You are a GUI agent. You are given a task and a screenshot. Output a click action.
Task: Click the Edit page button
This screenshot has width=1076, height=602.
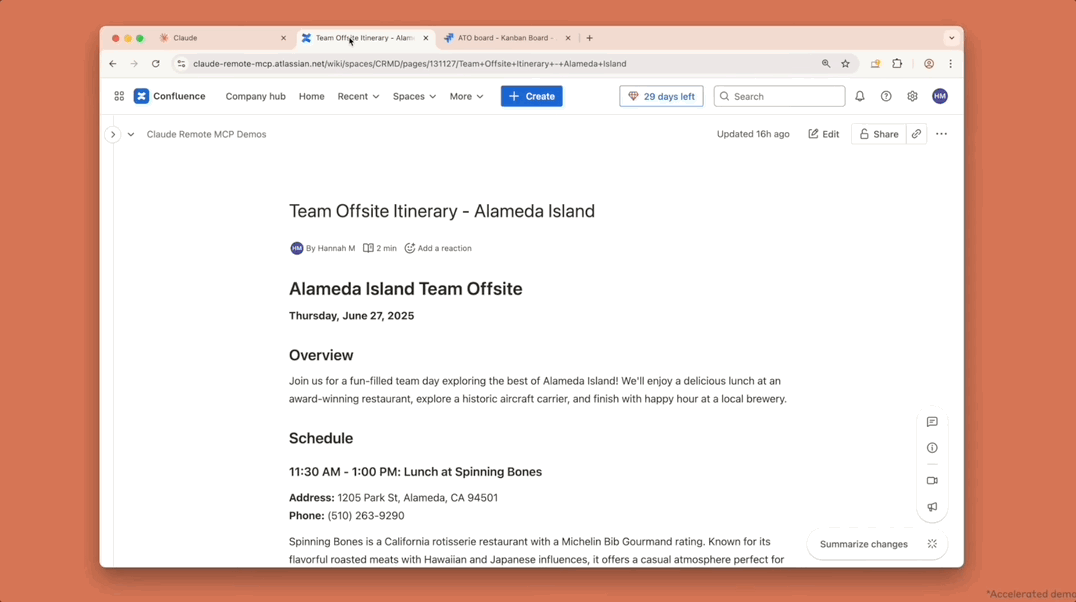[x=823, y=134]
